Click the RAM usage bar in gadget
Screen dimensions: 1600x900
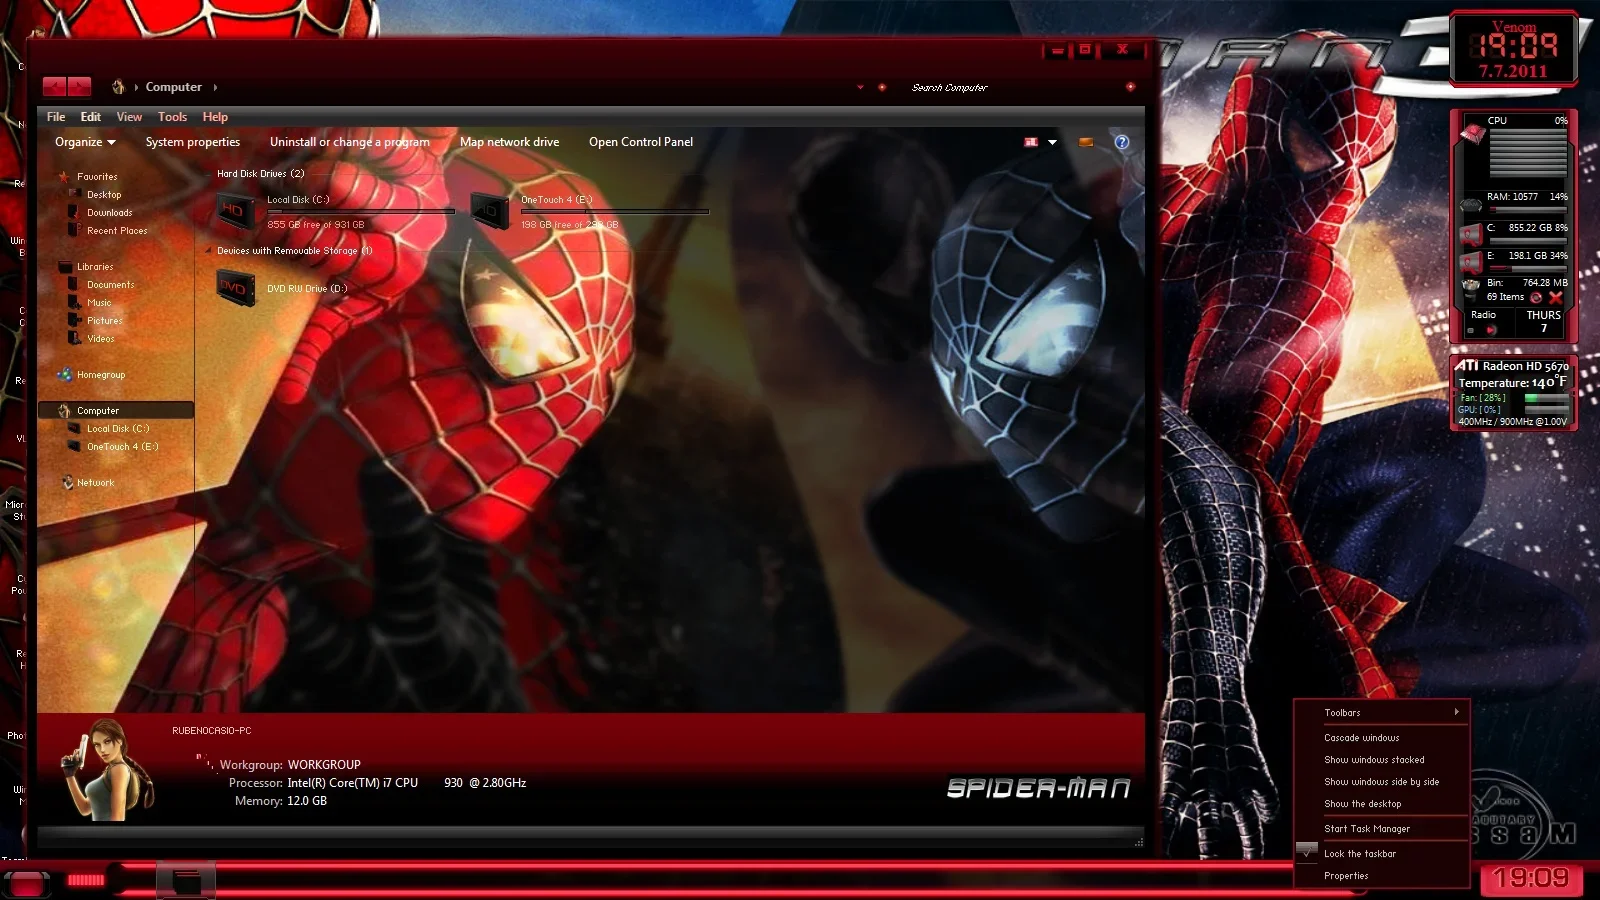point(1526,210)
